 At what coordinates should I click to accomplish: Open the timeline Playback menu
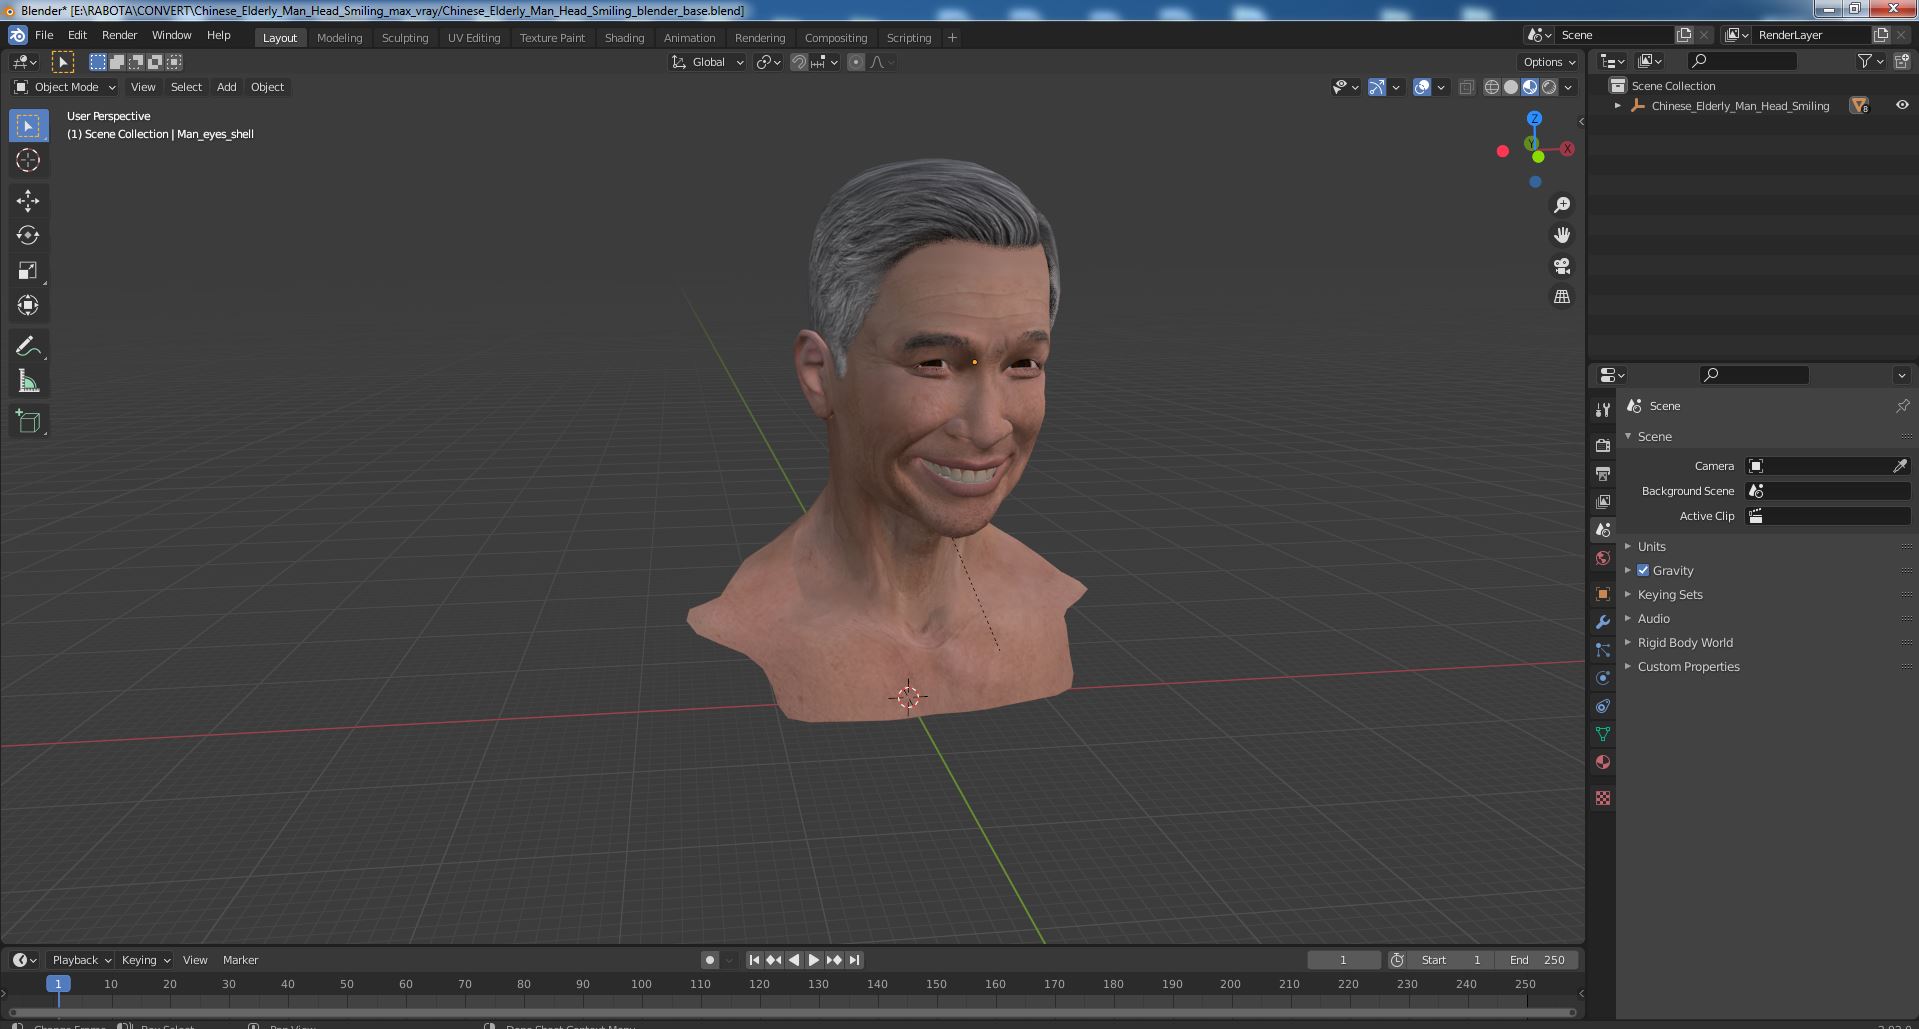tap(80, 960)
